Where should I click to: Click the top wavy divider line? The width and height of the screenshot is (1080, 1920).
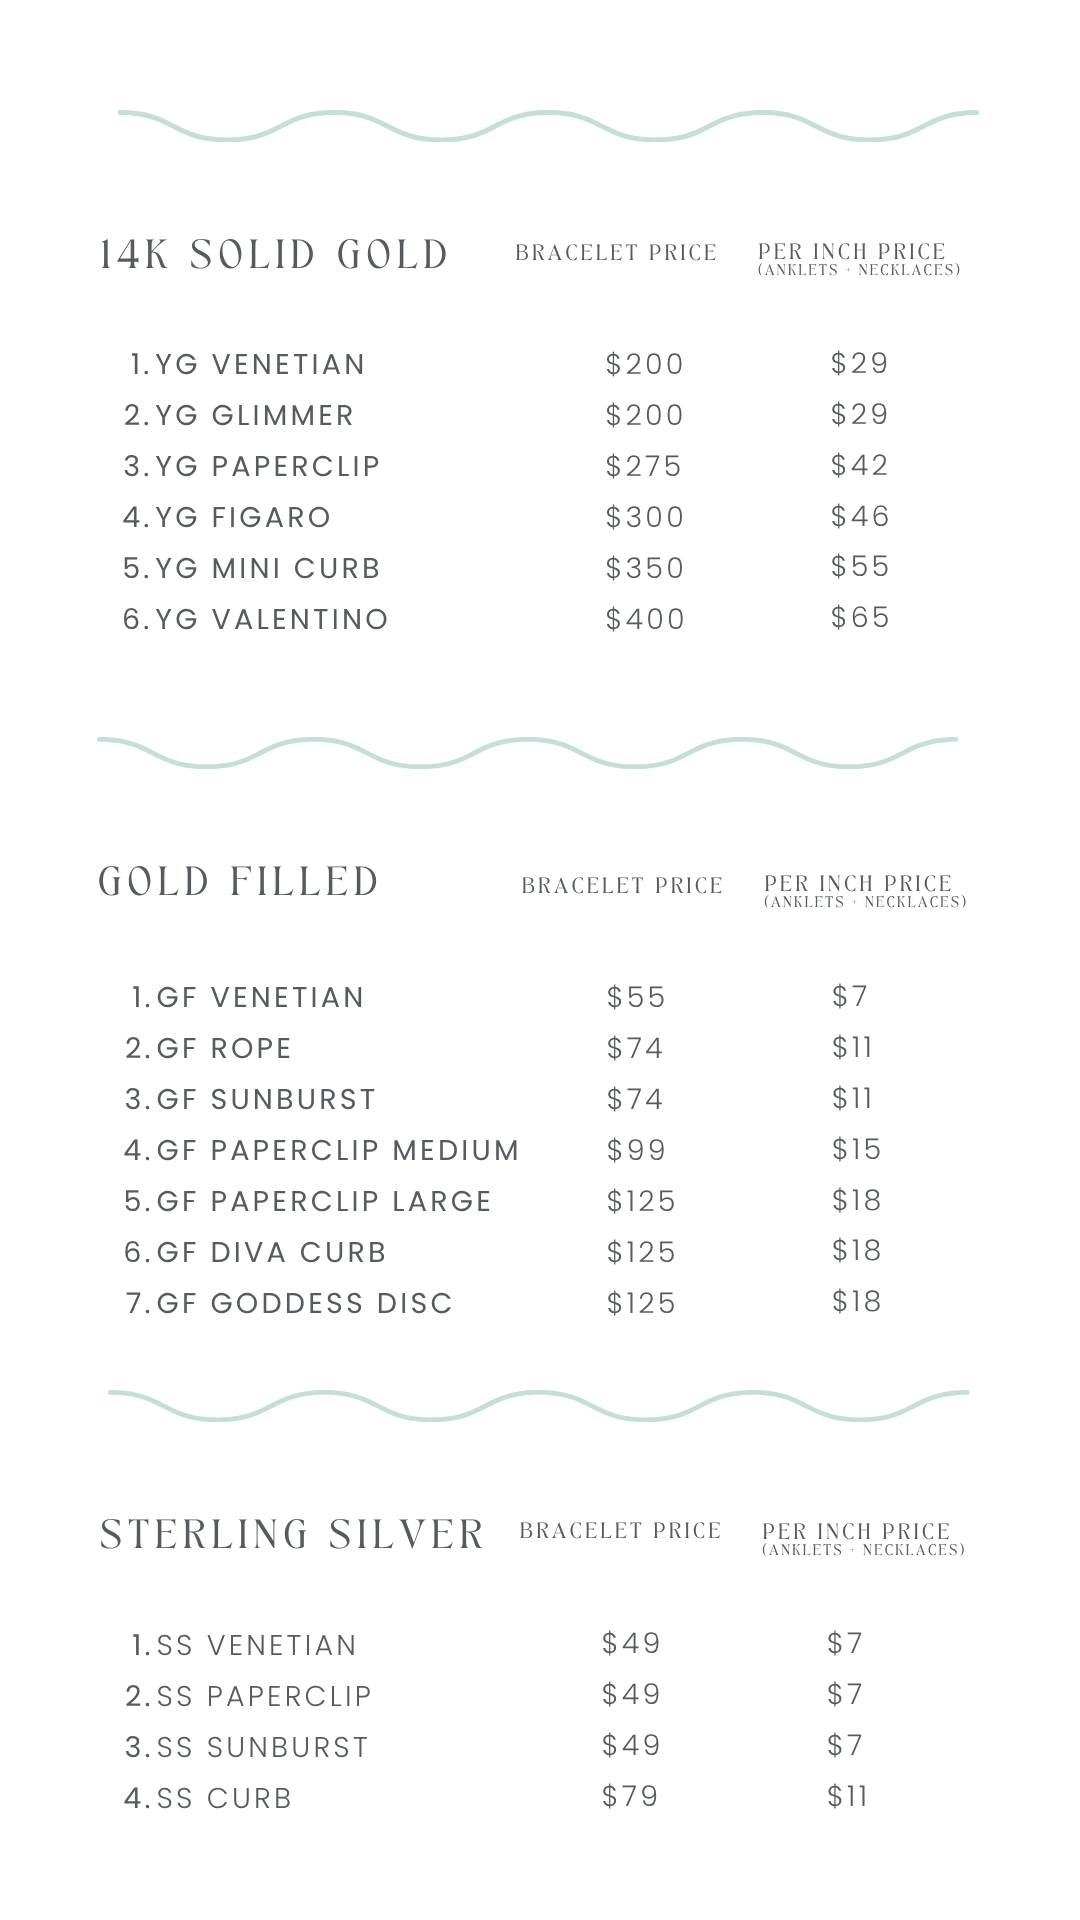tap(548, 125)
